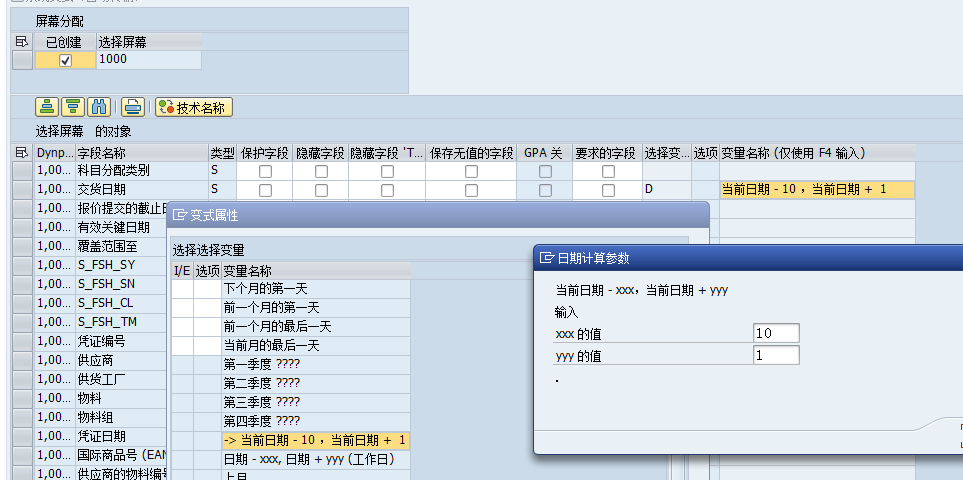Viewport: 963px width, 480px height.
Task: Click the 类型 column header
Action: 222,153
